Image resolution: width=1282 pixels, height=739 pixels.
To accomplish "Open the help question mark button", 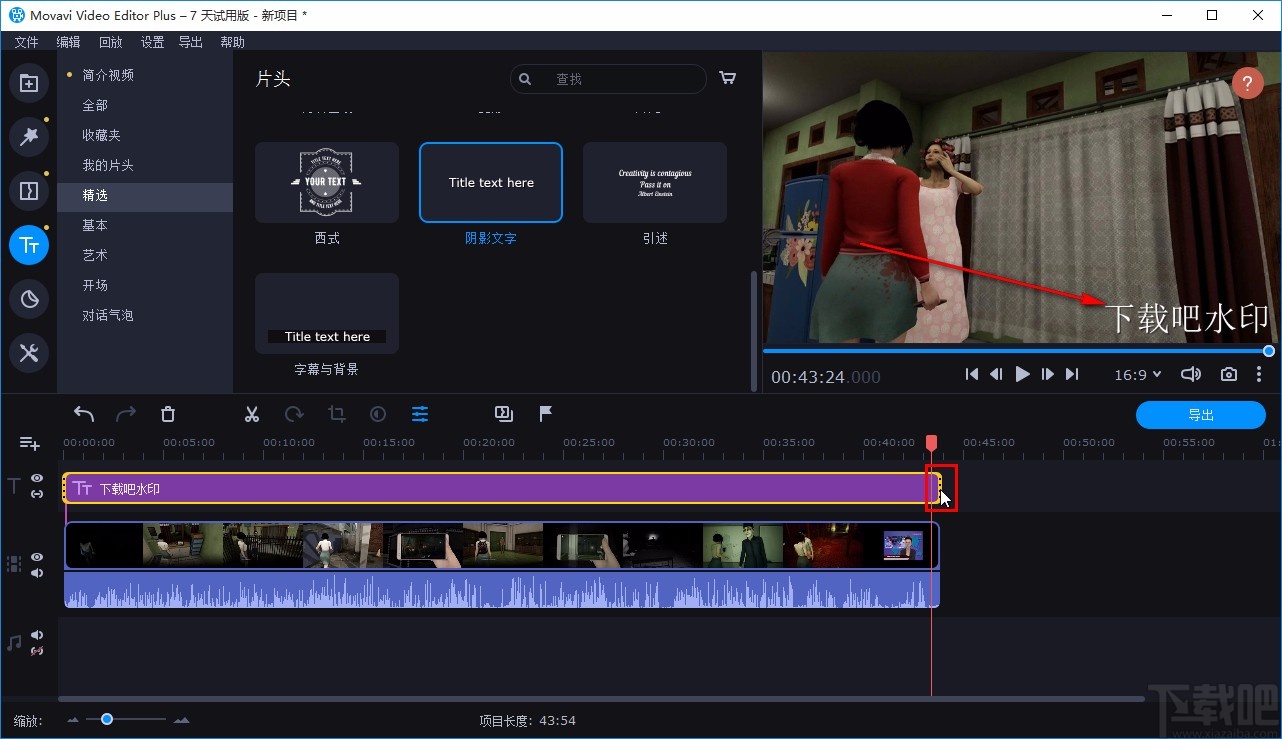I will pyautogui.click(x=1247, y=83).
